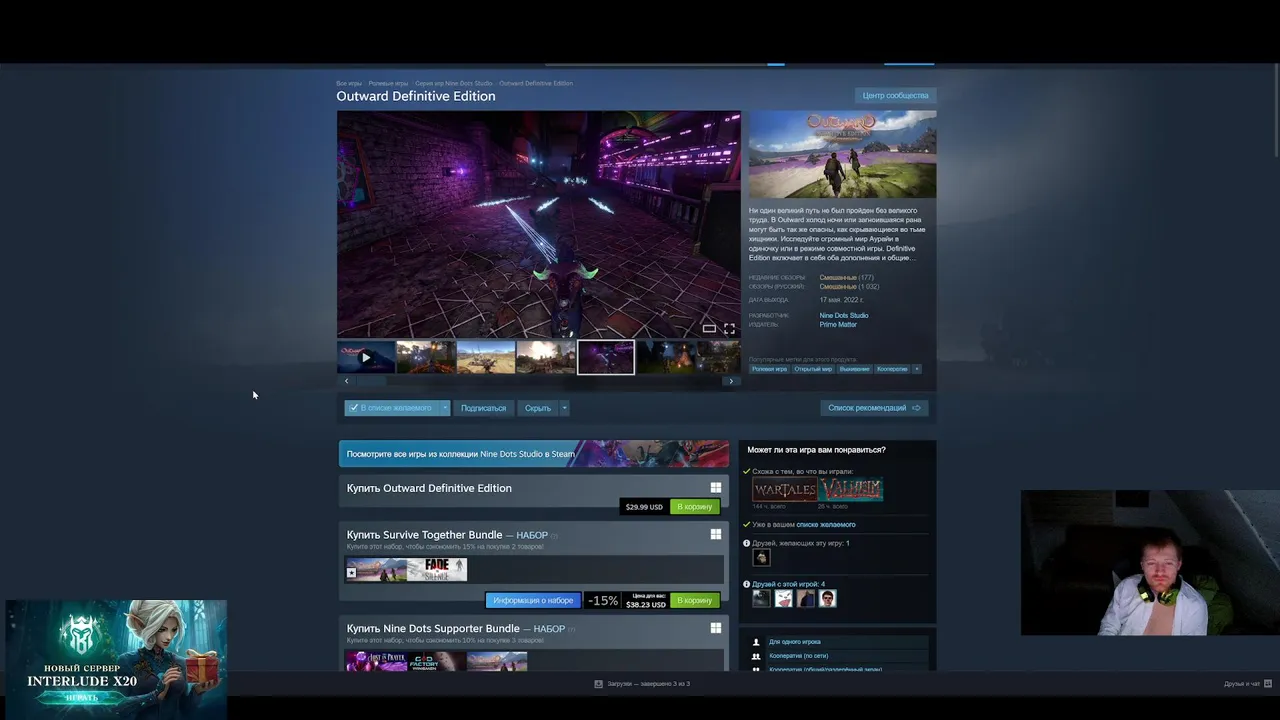1280x720 pixels.
Task: Open recent reviews 'Смешанные (177)'
Action: click(846, 278)
